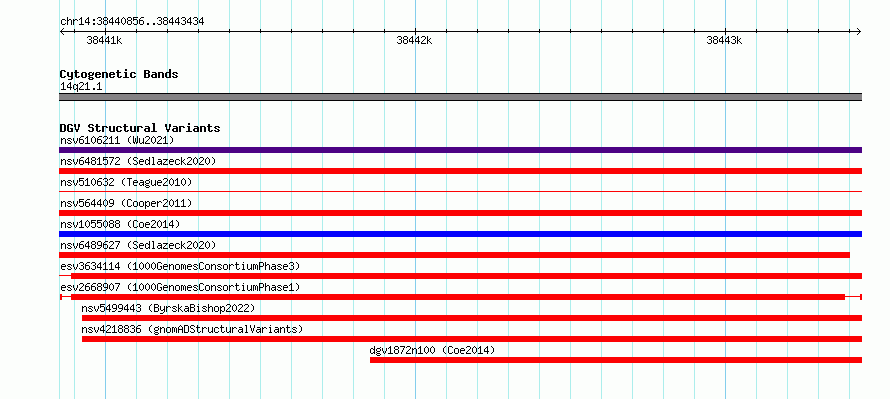Click the chr14:38440856..38443434 coordinates label
Image resolution: width=890 pixels, height=399 pixels.
[132, 22]
